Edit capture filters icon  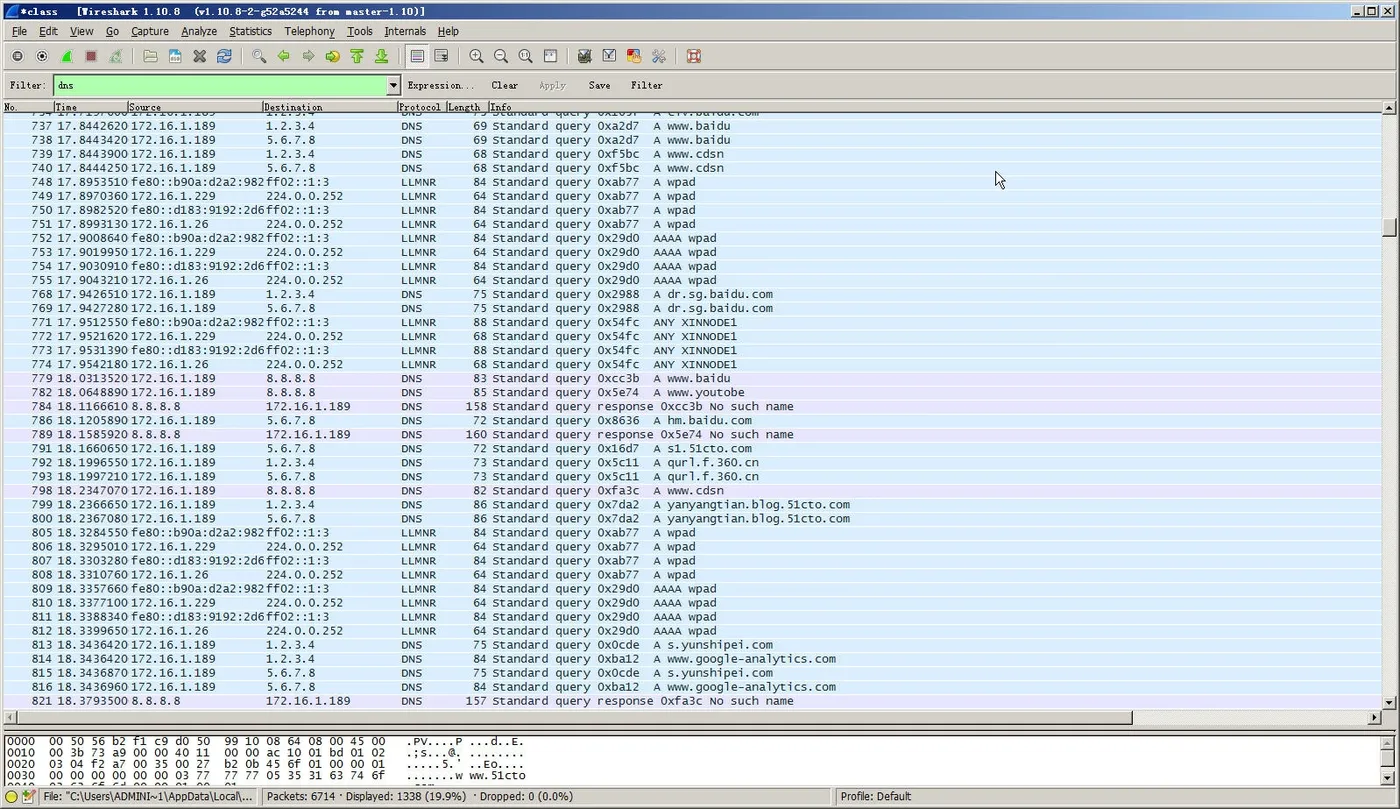coord(585,57)
